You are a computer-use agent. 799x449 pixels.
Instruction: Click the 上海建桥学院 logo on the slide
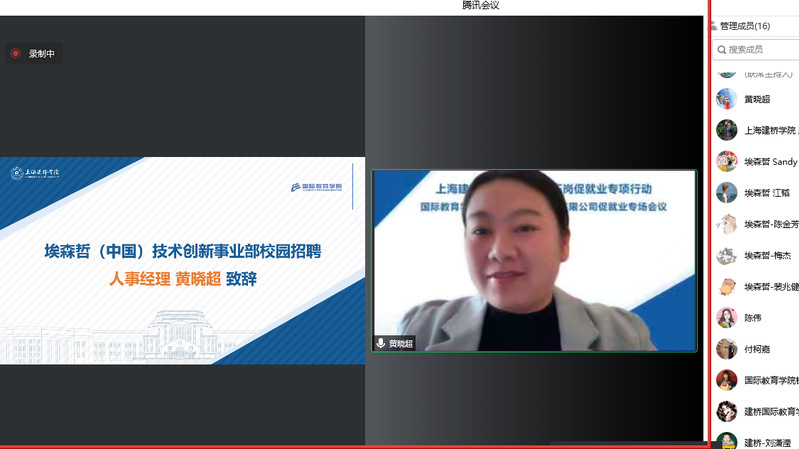click(35, 173)
